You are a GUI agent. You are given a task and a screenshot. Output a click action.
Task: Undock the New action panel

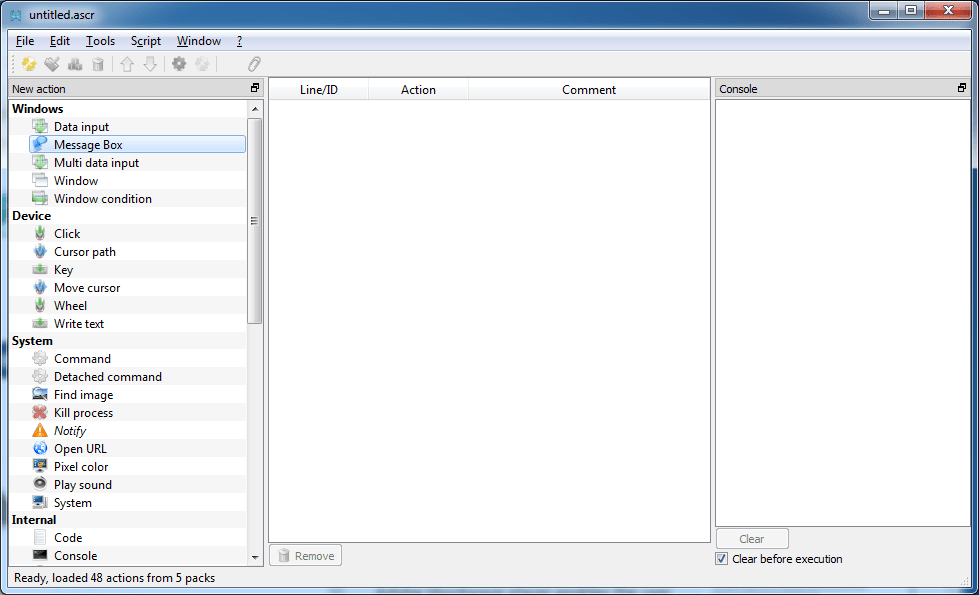tap(255, 88)
